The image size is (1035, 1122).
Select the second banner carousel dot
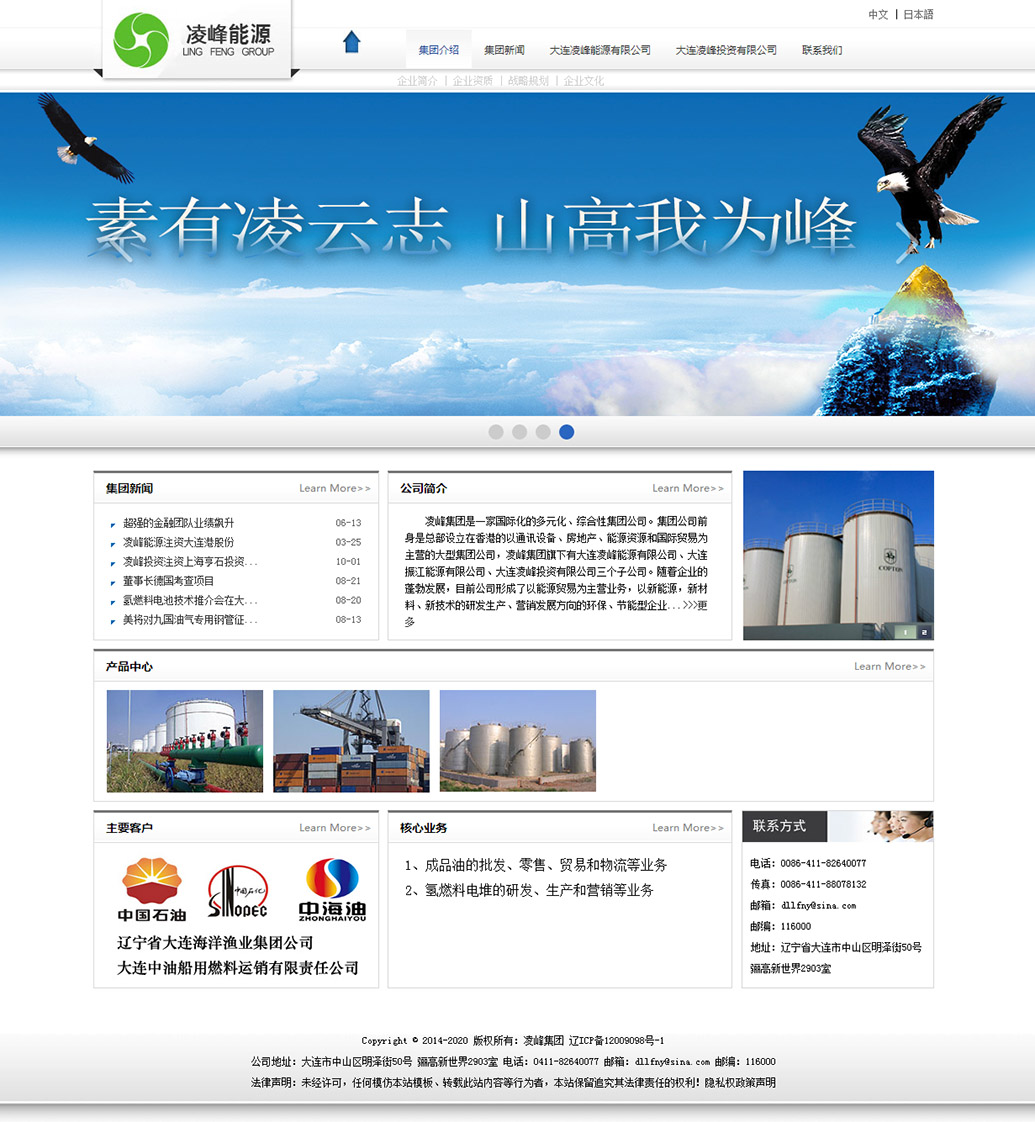coord(519,432)
